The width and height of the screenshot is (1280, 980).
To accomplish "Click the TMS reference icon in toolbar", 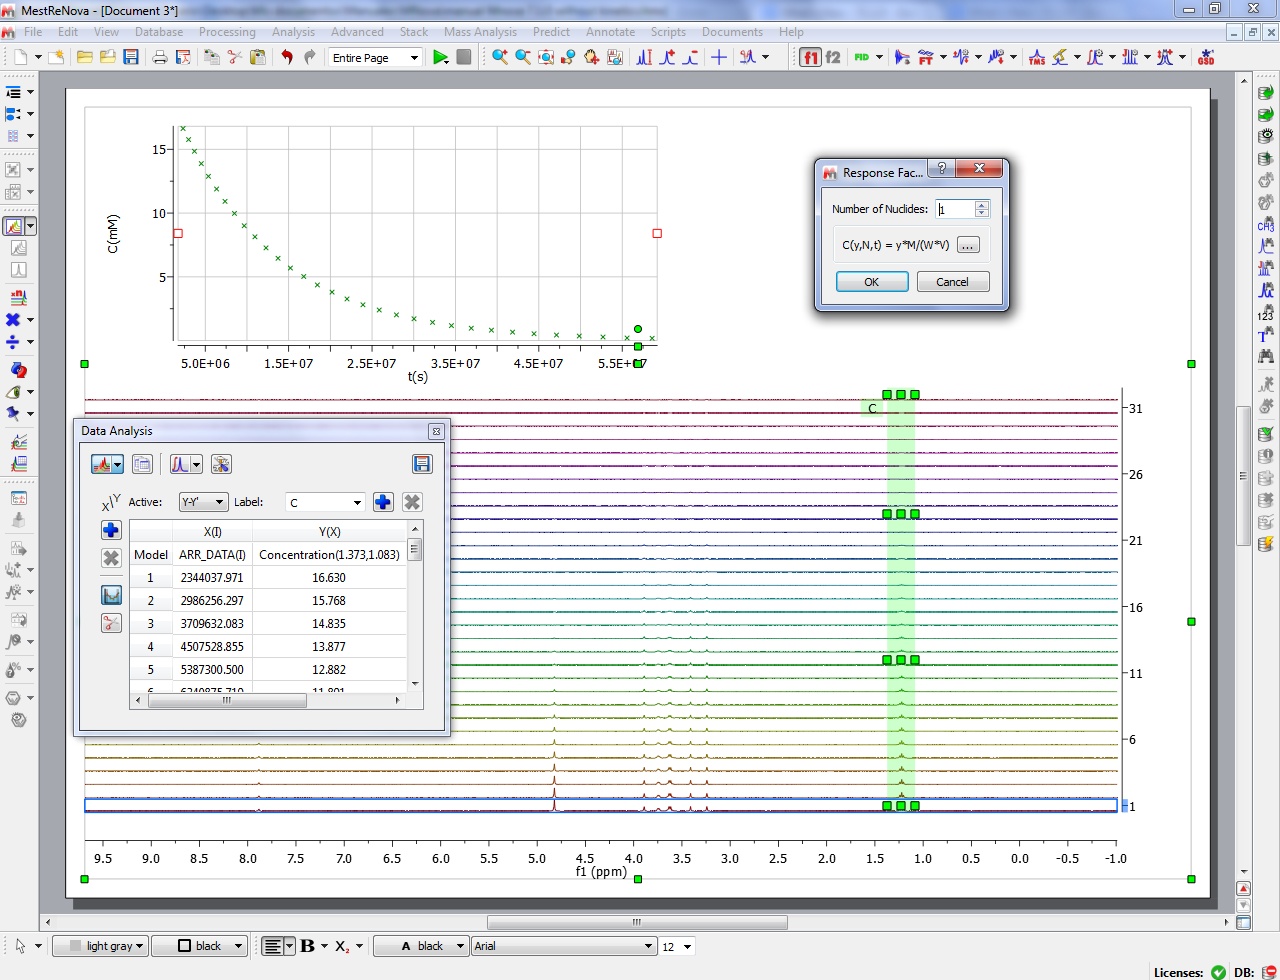I will [x=1036, y=57].
